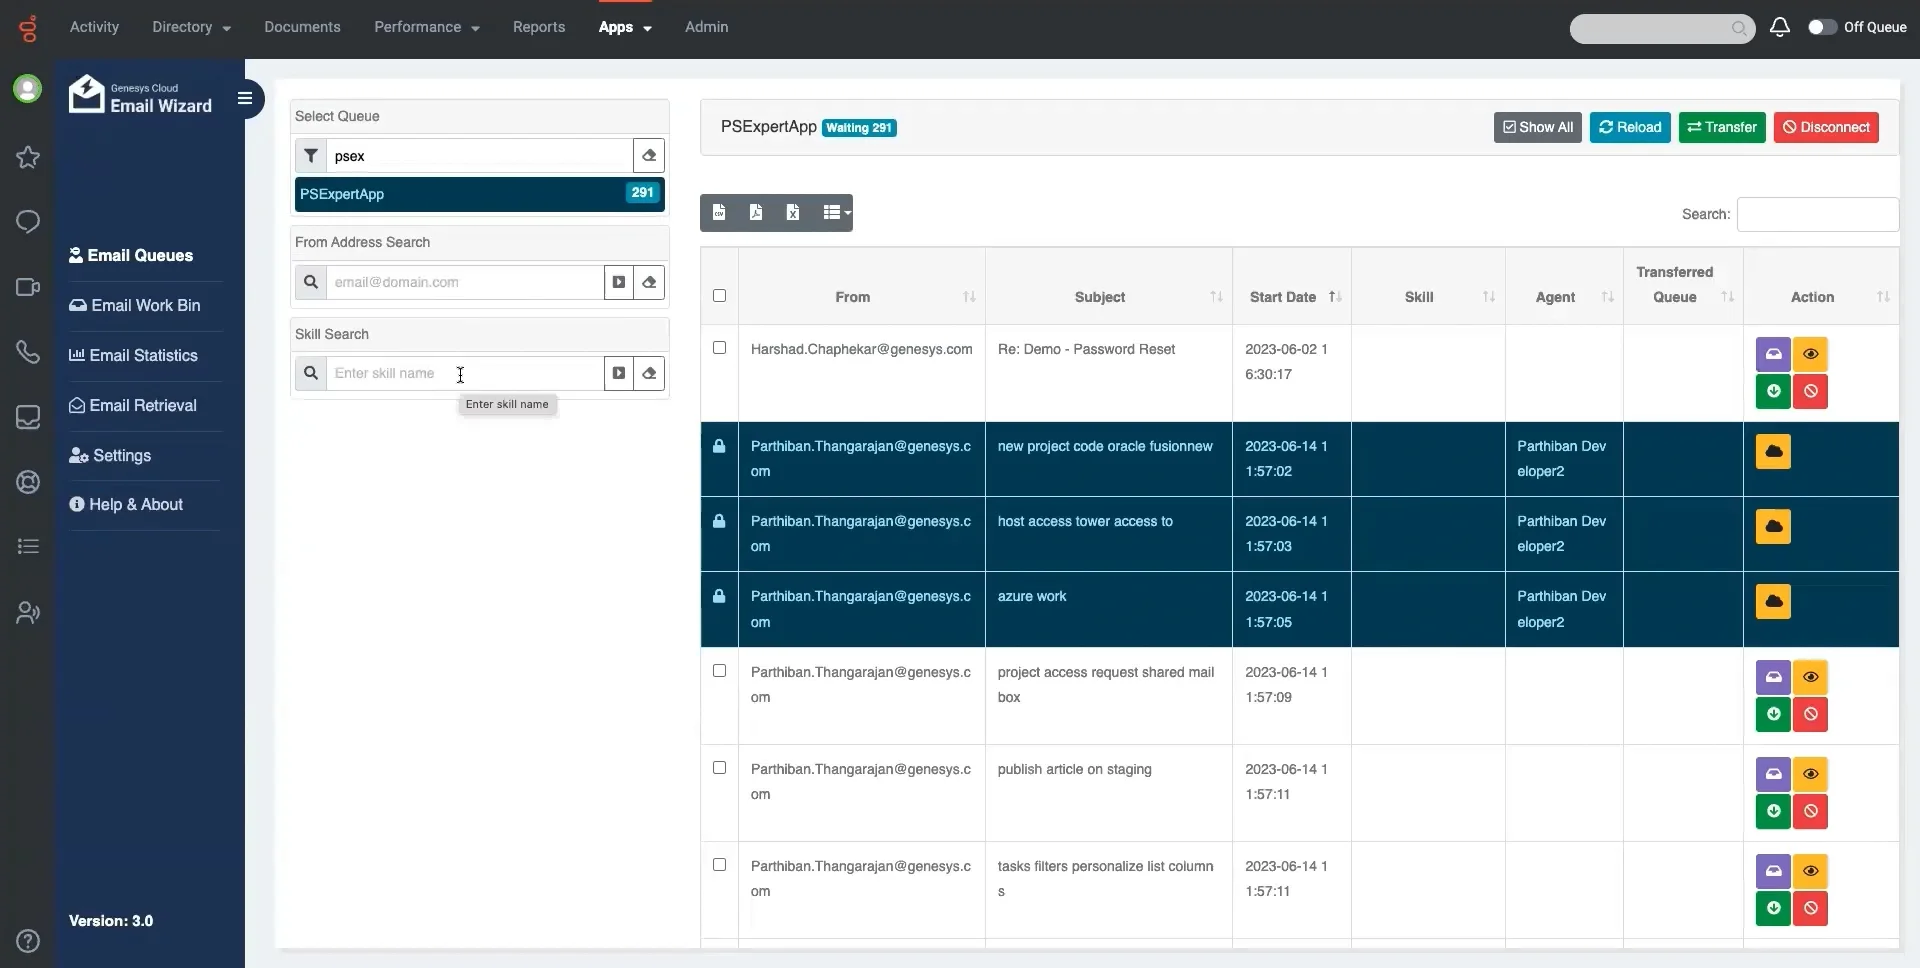Select the Harshad.Chaphekar email checkbox

(x=719, y=348)
